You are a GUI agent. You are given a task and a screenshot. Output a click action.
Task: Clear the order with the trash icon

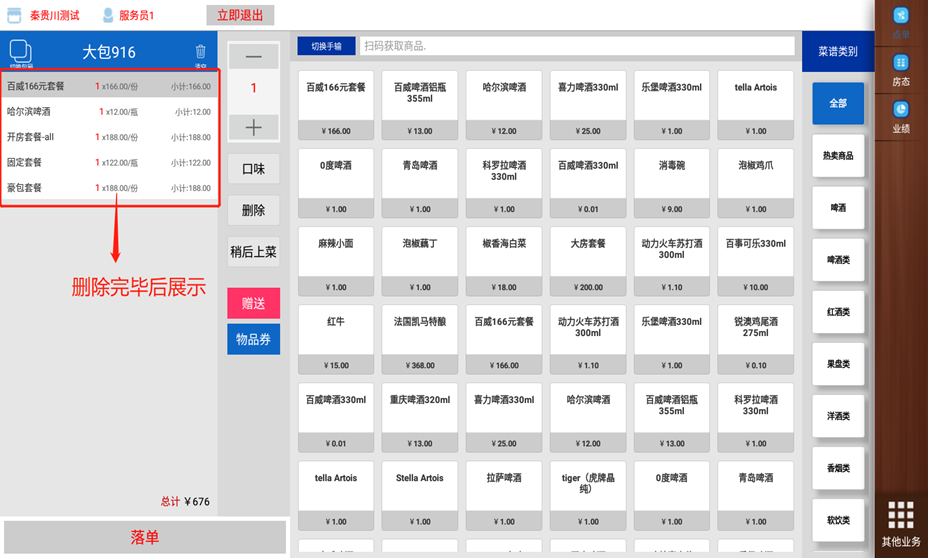pyautogui.click(x=201, y=52)
